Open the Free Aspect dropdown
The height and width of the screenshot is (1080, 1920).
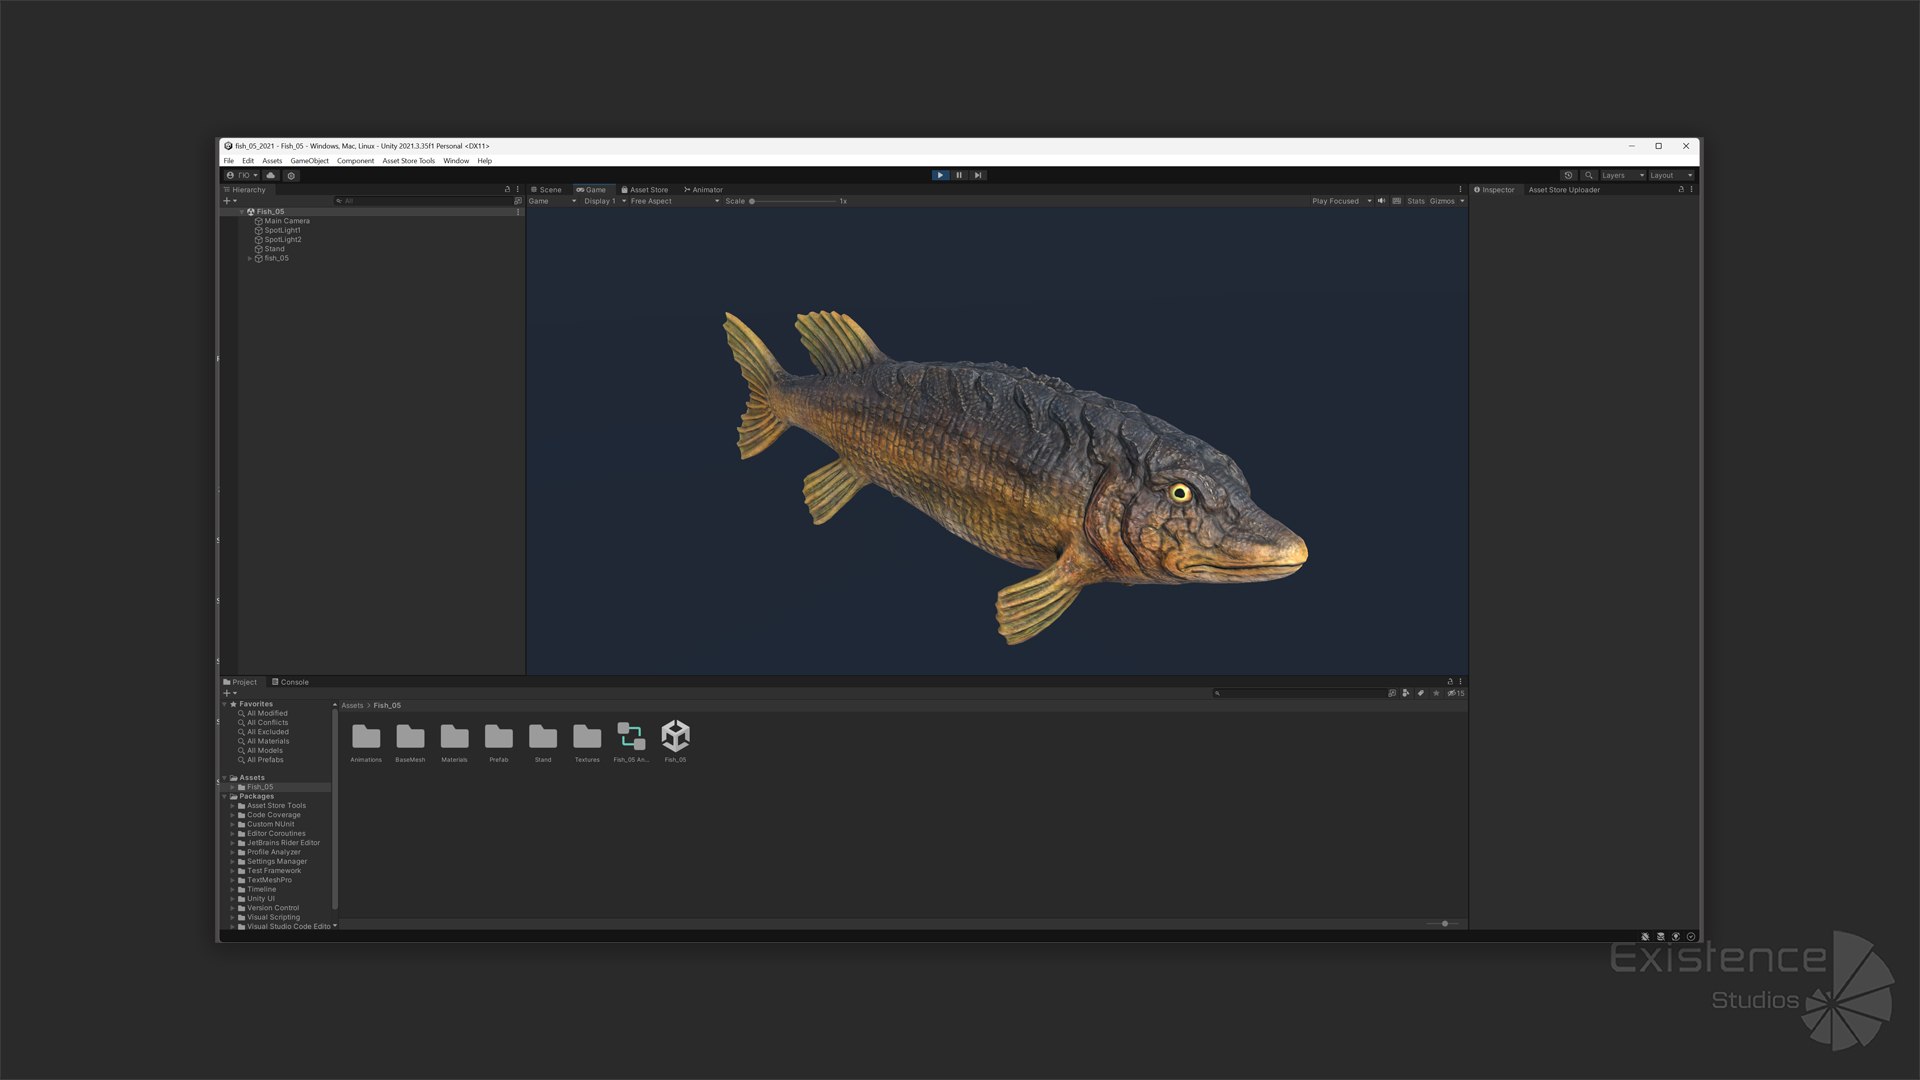(675, 201)
